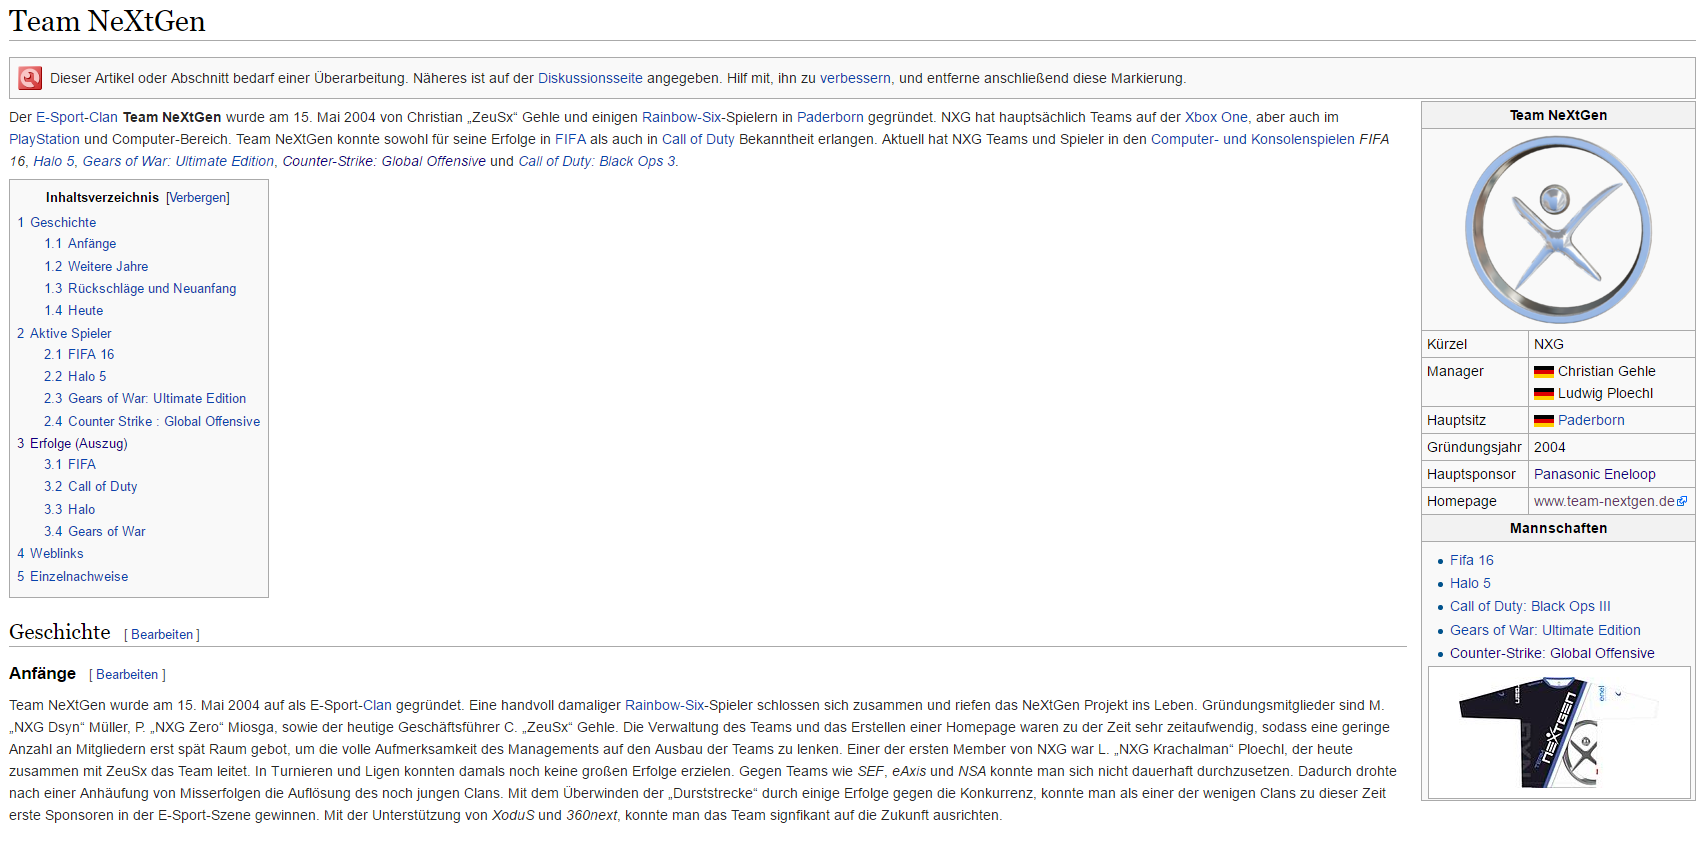
Task: Open the Team NeXtGen logo image
Action: 1558,229
